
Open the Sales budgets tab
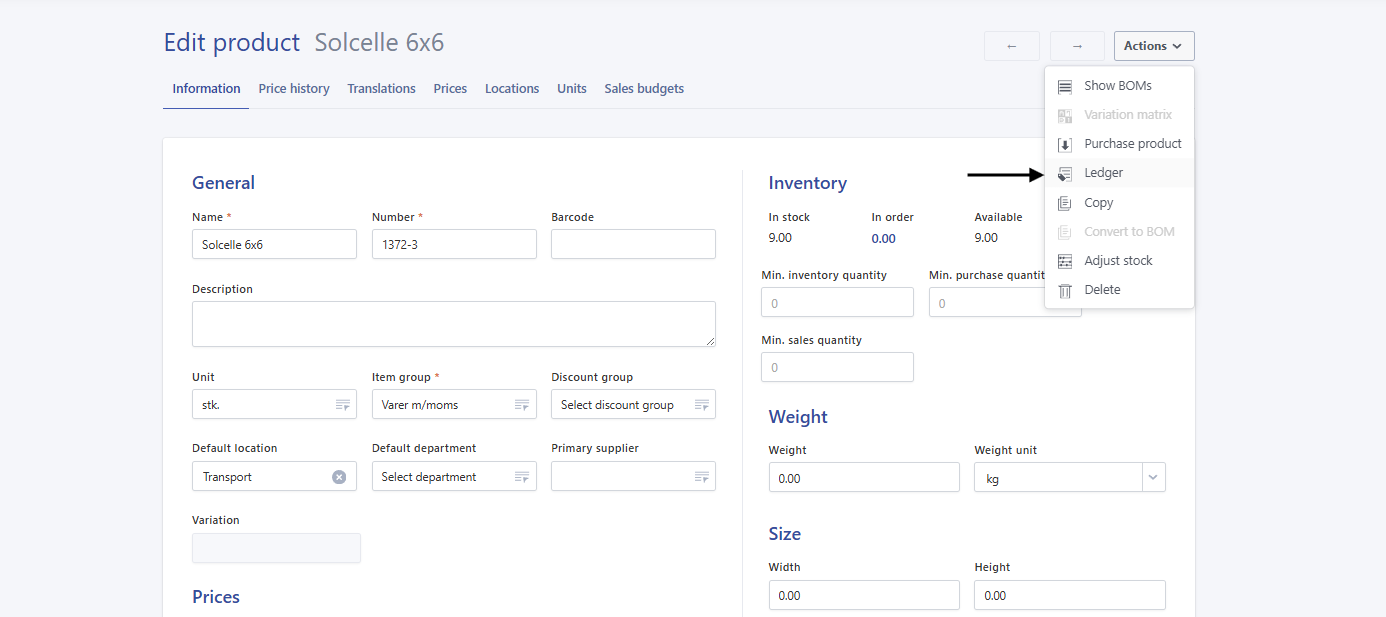(644, 89)
